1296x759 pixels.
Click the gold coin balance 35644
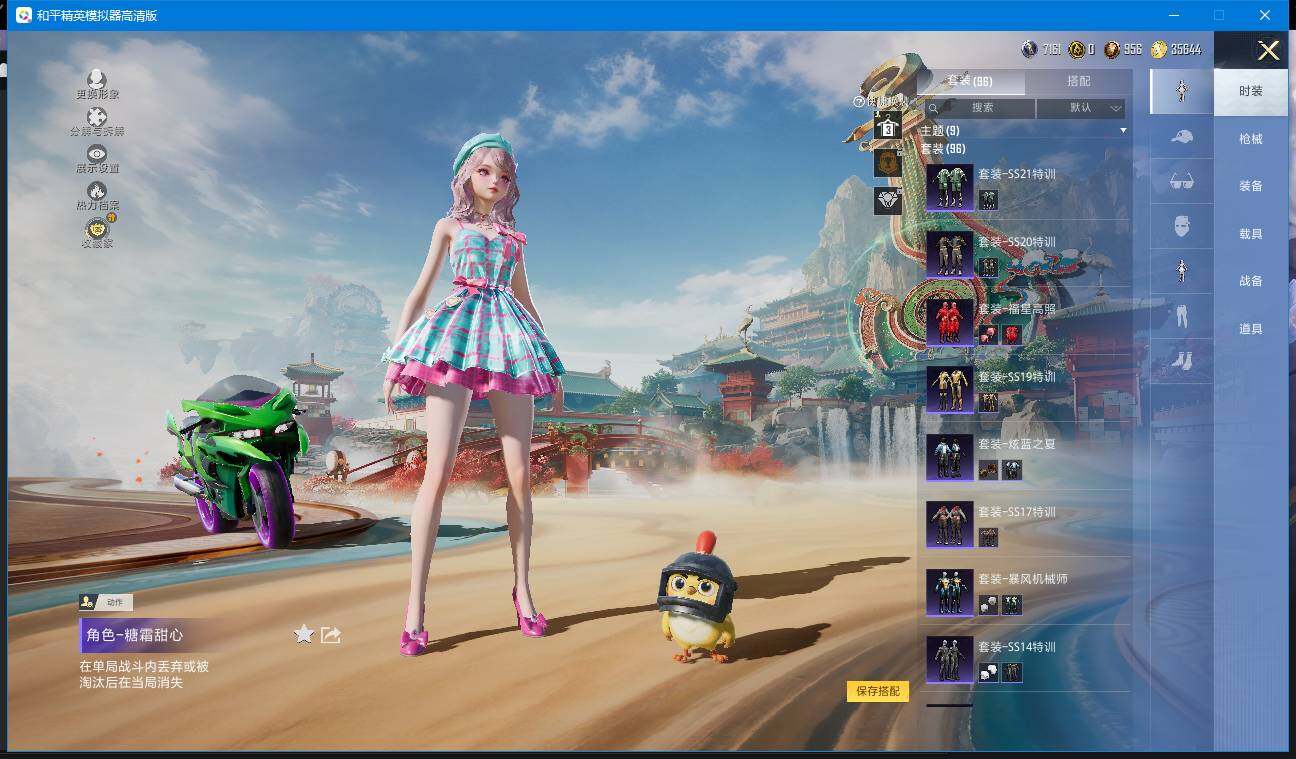(1176, 49)
